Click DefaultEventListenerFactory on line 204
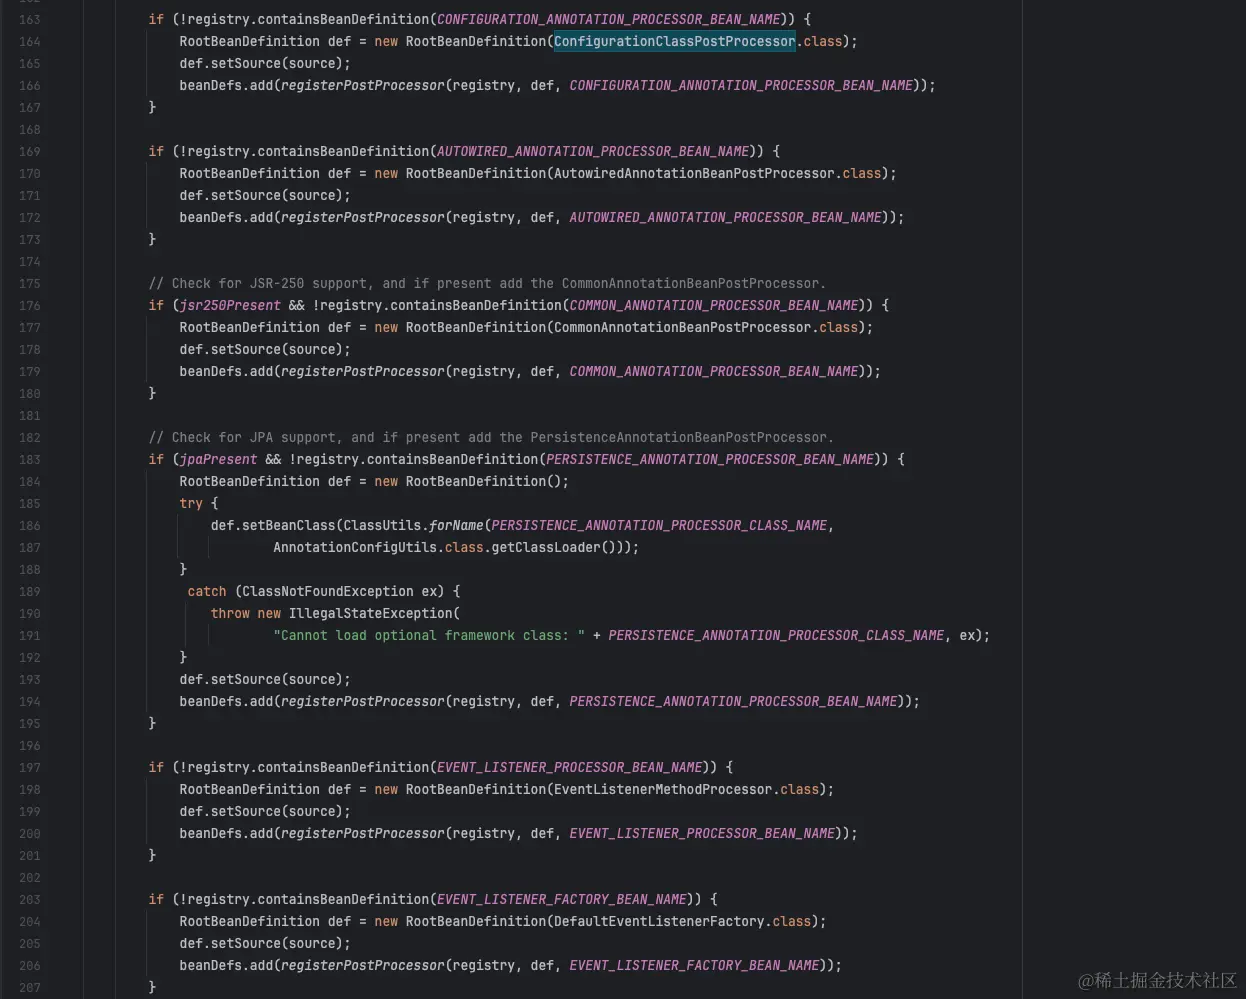Viewport: 1246px width, 999px height. point(659,921)
